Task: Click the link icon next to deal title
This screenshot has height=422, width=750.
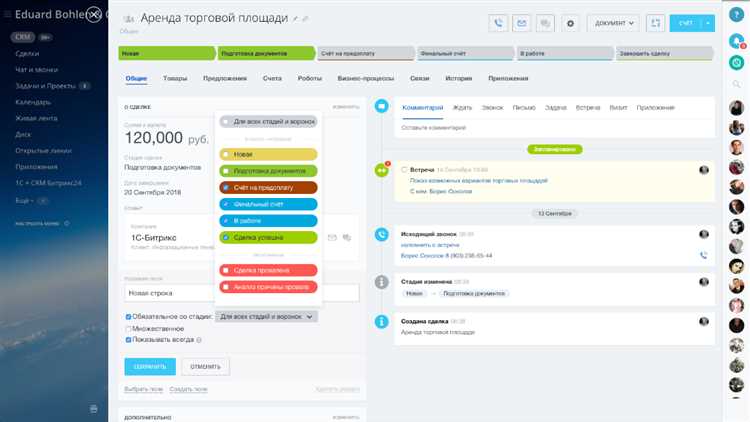Action: pyautogui.click(x=305, y=19)
